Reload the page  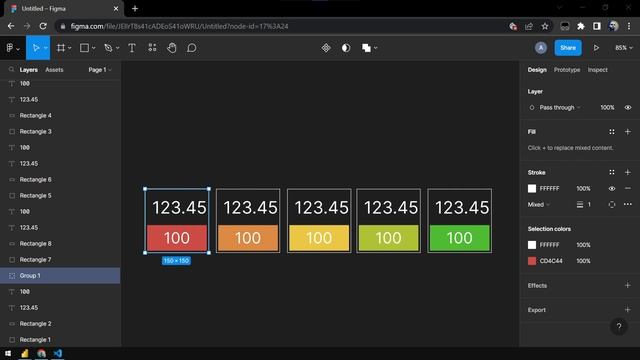click(43, 26)
